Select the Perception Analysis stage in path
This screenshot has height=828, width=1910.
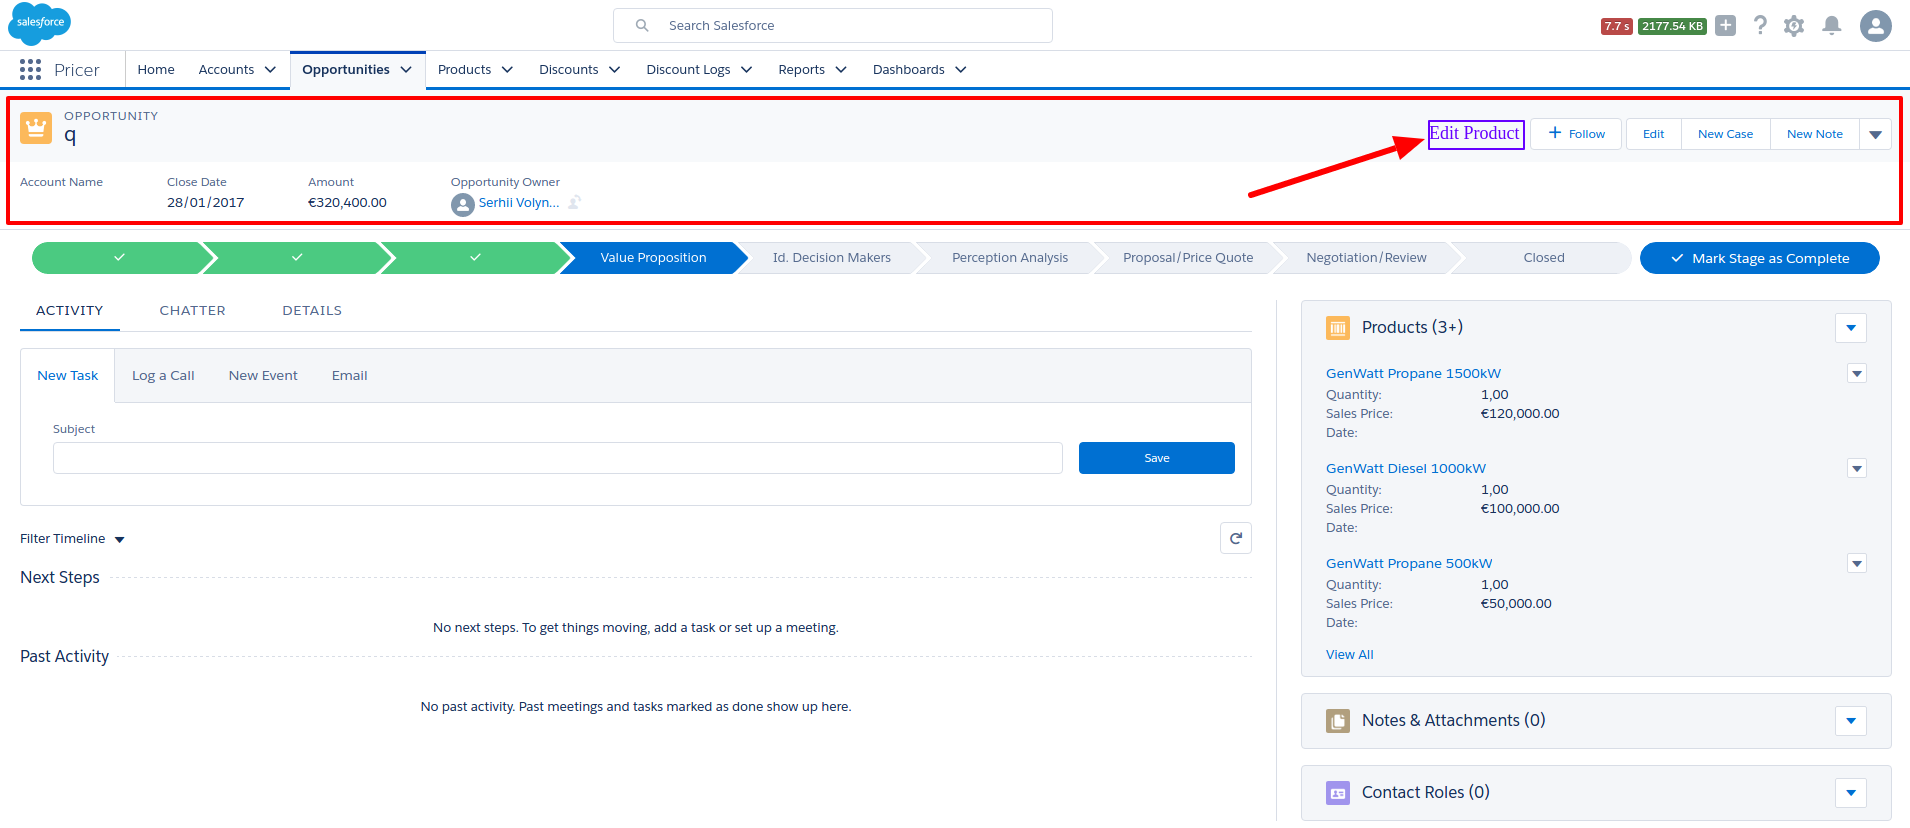[x=1009, y=258]
